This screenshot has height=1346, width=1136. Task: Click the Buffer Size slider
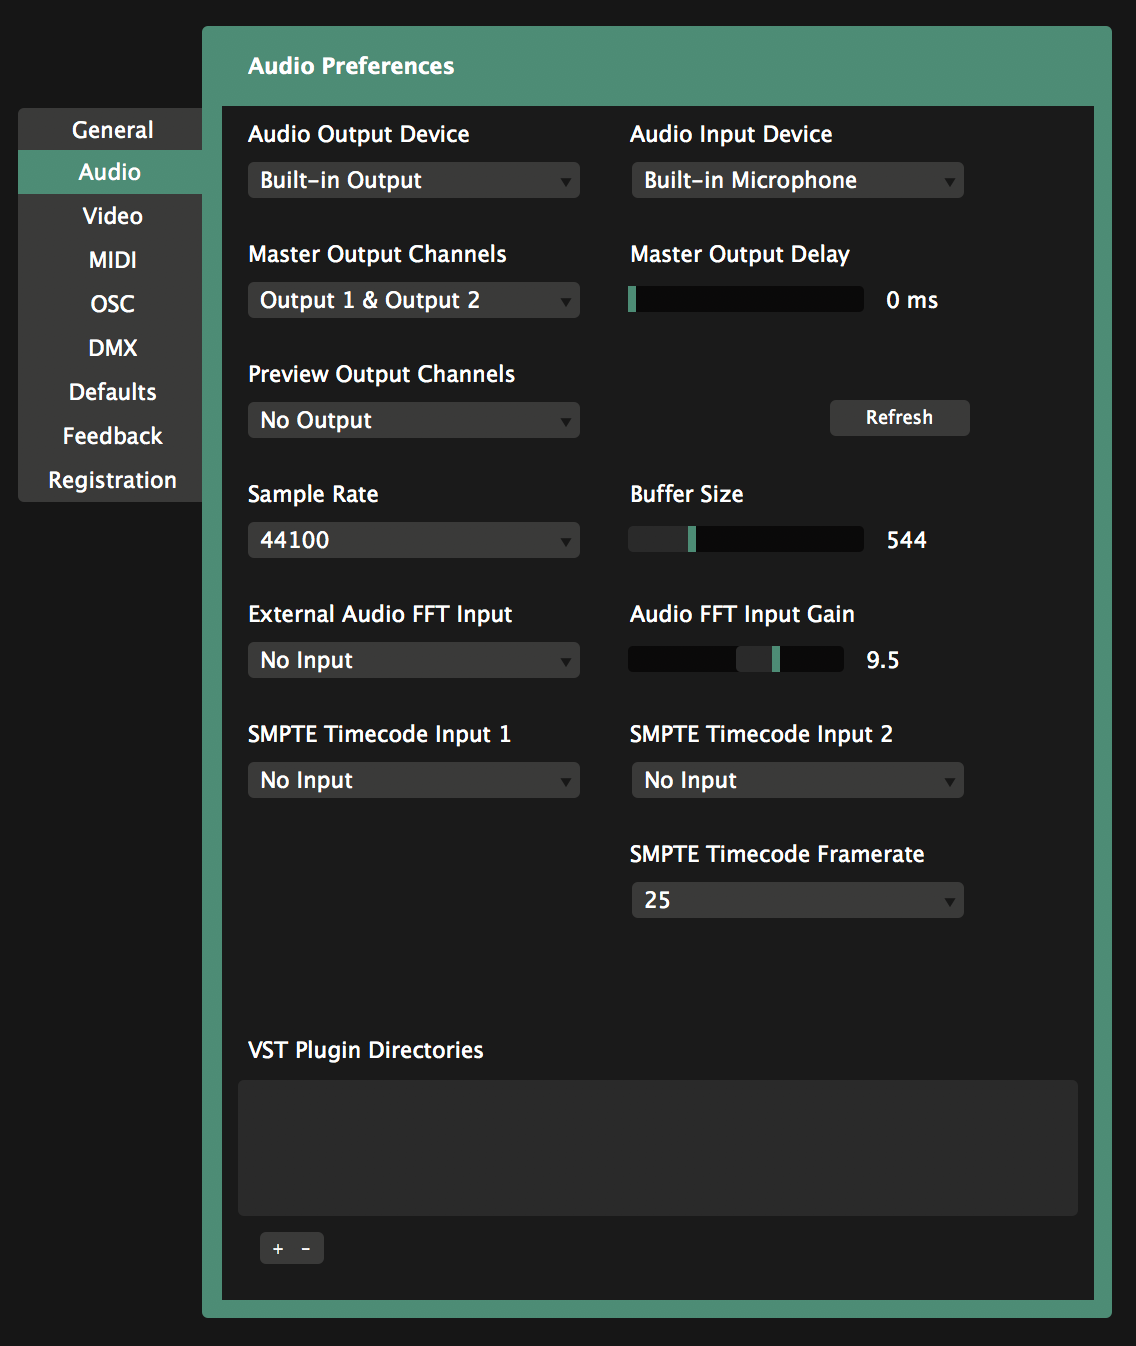745,540
